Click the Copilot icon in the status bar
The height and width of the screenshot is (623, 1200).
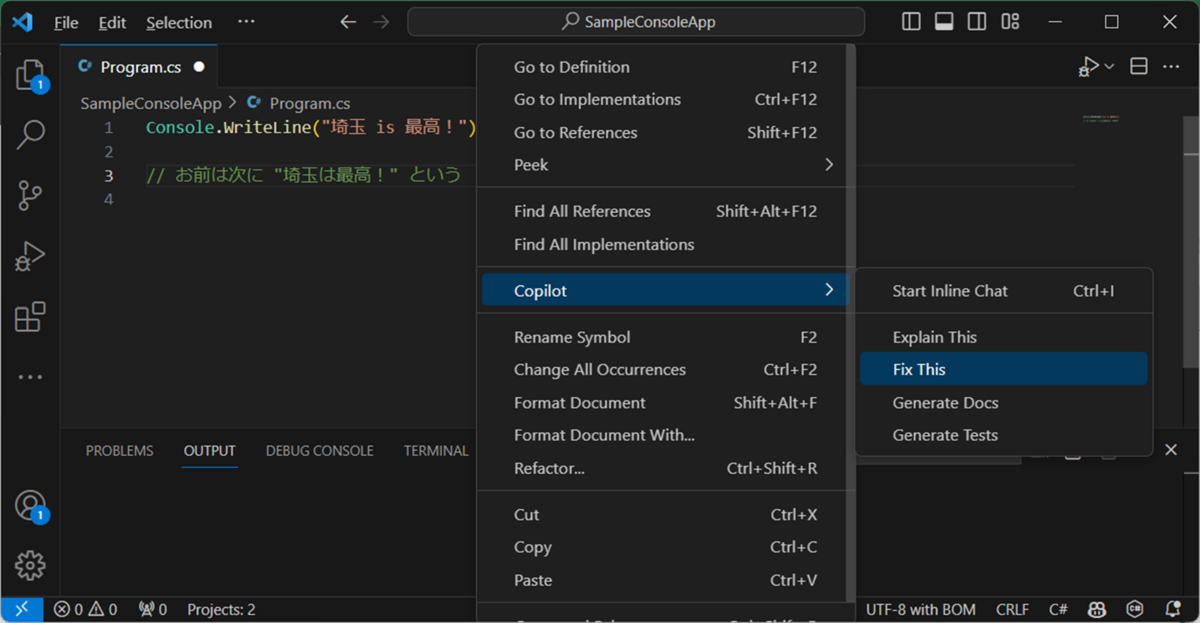[x=1097, y=609]
